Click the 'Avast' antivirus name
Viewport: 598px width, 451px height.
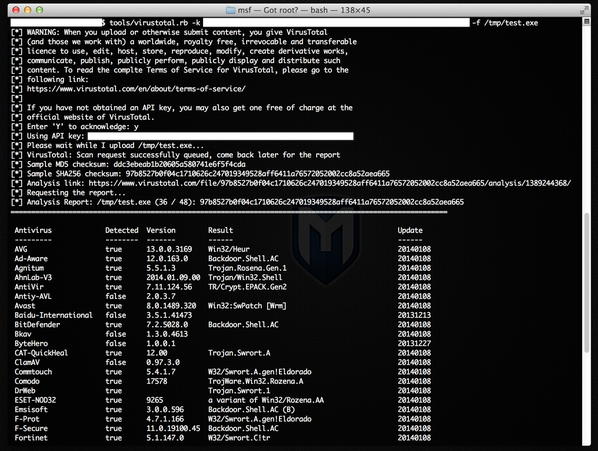[25, 306]
